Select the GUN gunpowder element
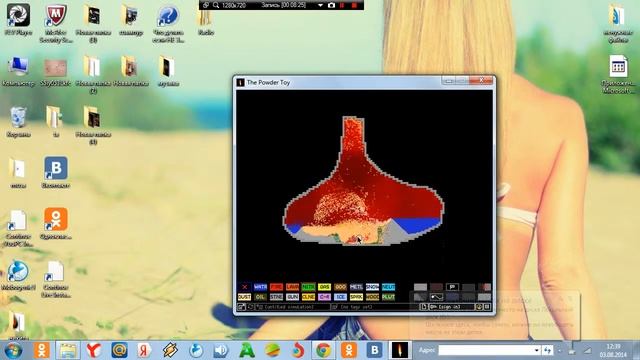The width and height of the screenshot is (640, 360). pyautogui.click(x=292, y=297)
